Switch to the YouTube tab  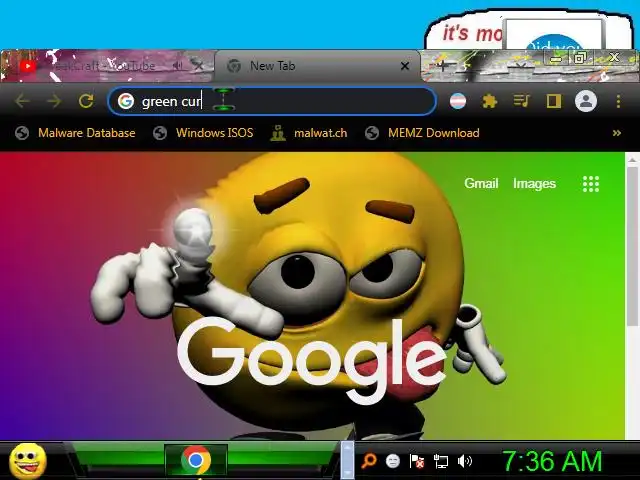(107, 66)
